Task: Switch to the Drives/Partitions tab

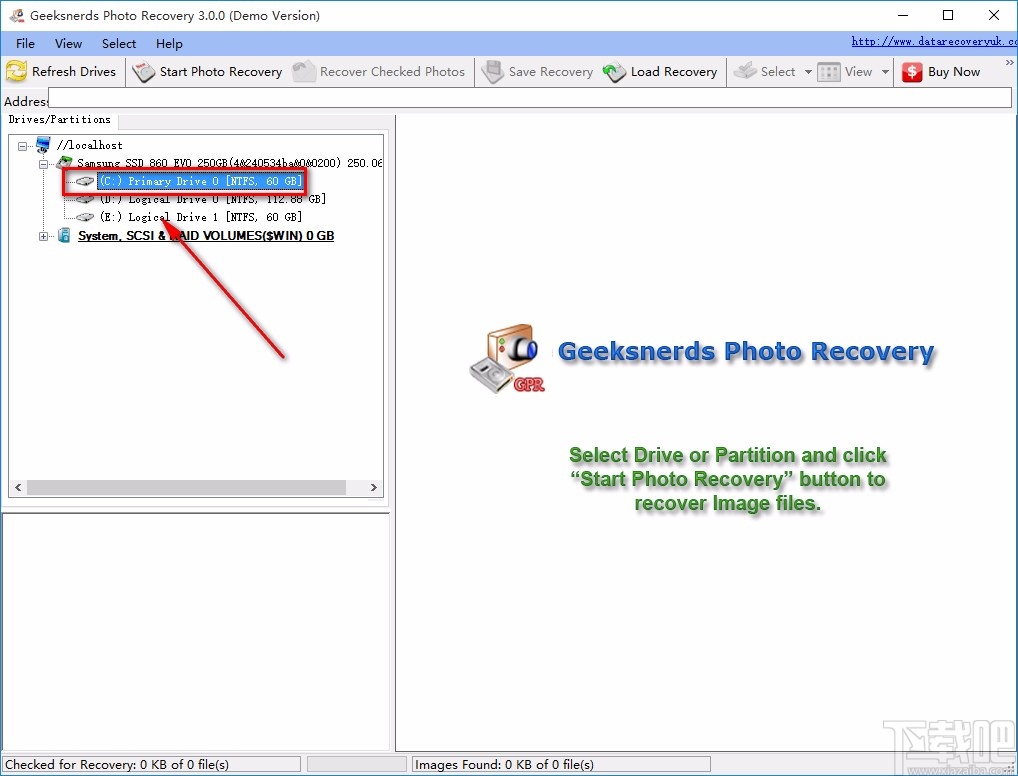Action: 60,119
